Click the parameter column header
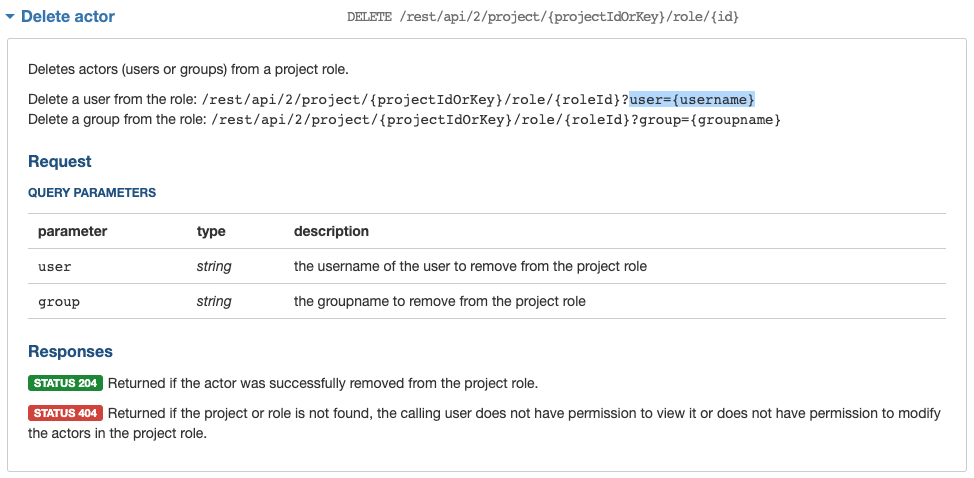Image resolution: width=974 pixels, height=478 pixels. (72, 231)
